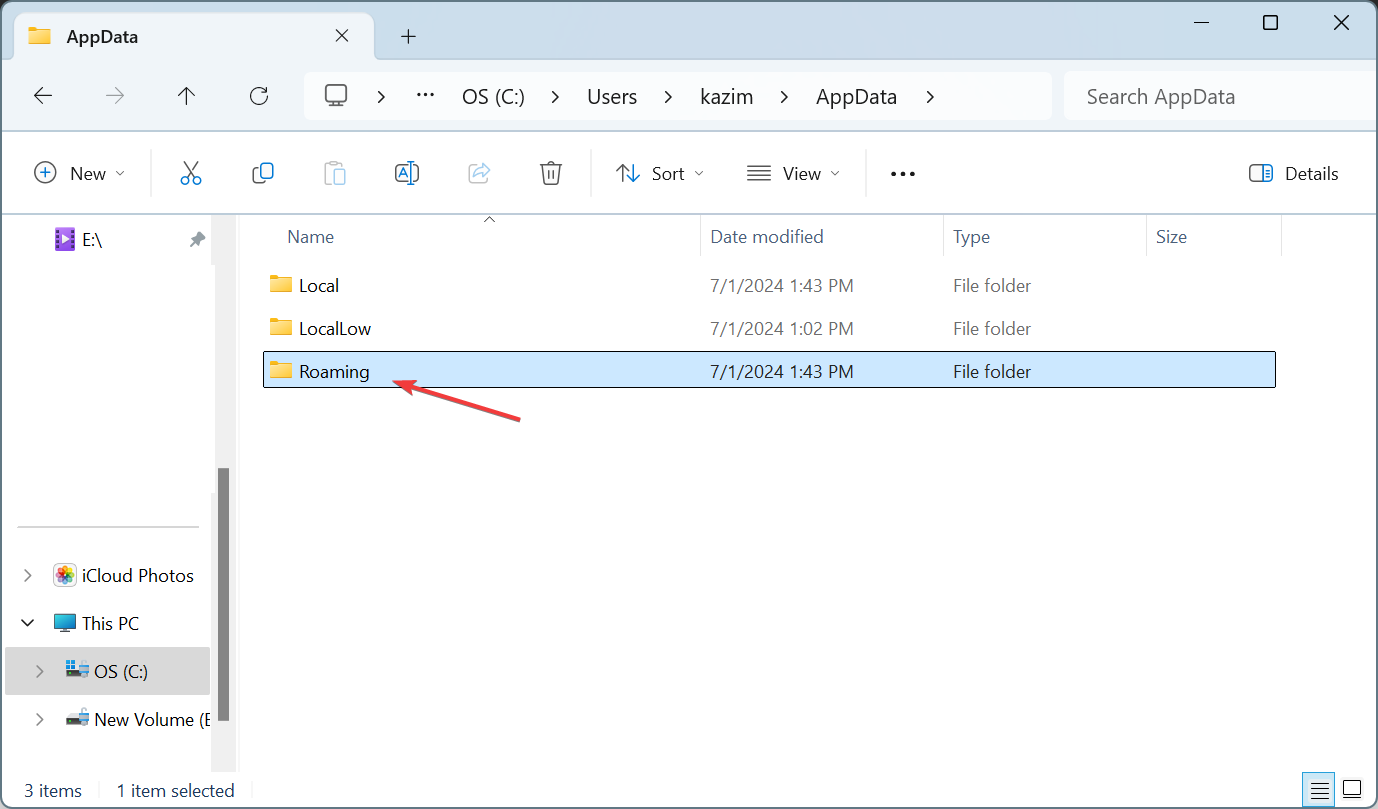Image resolution: width=1378 pixels, height=809 pixels.
Task: Click the Rename icon
Action: click(x=407, y=173)
